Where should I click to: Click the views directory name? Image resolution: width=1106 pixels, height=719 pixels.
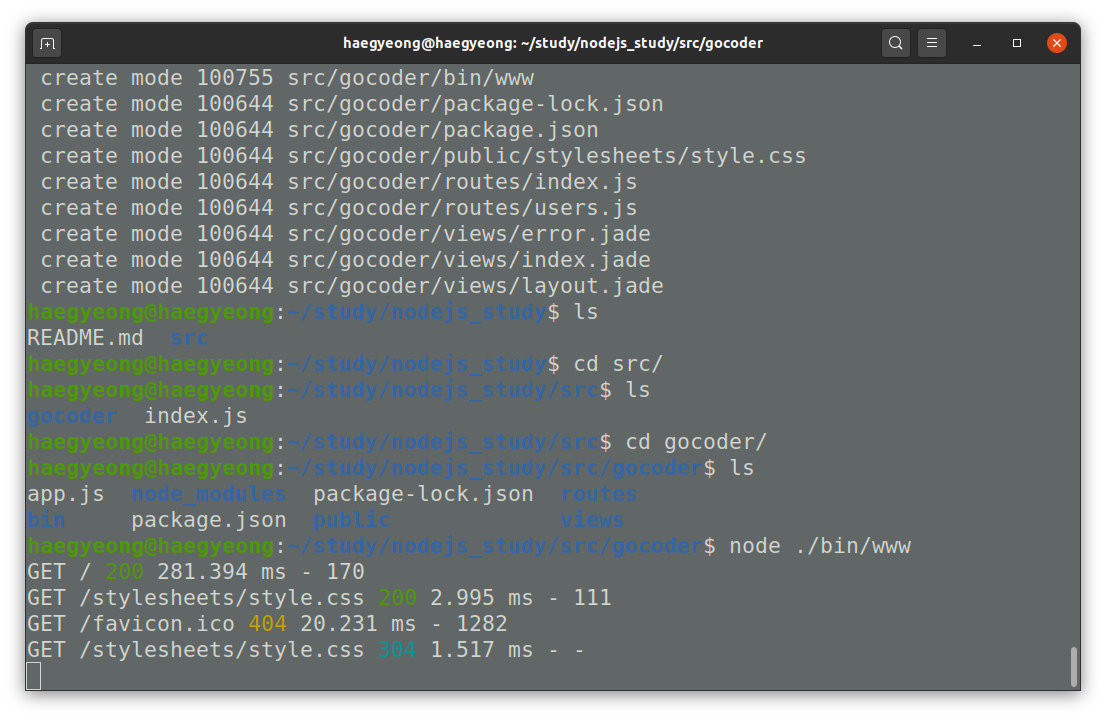pos(591,519)
